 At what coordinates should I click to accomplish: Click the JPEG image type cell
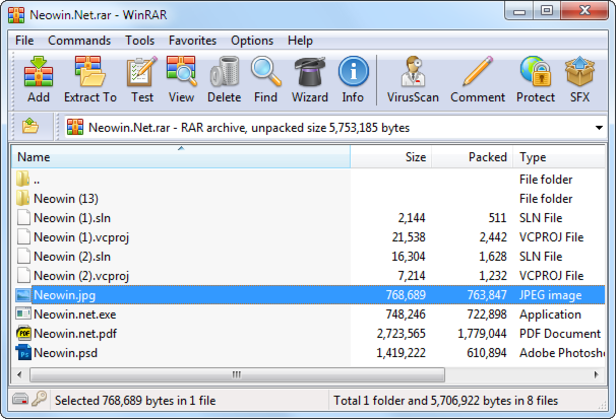pos(550,295)
